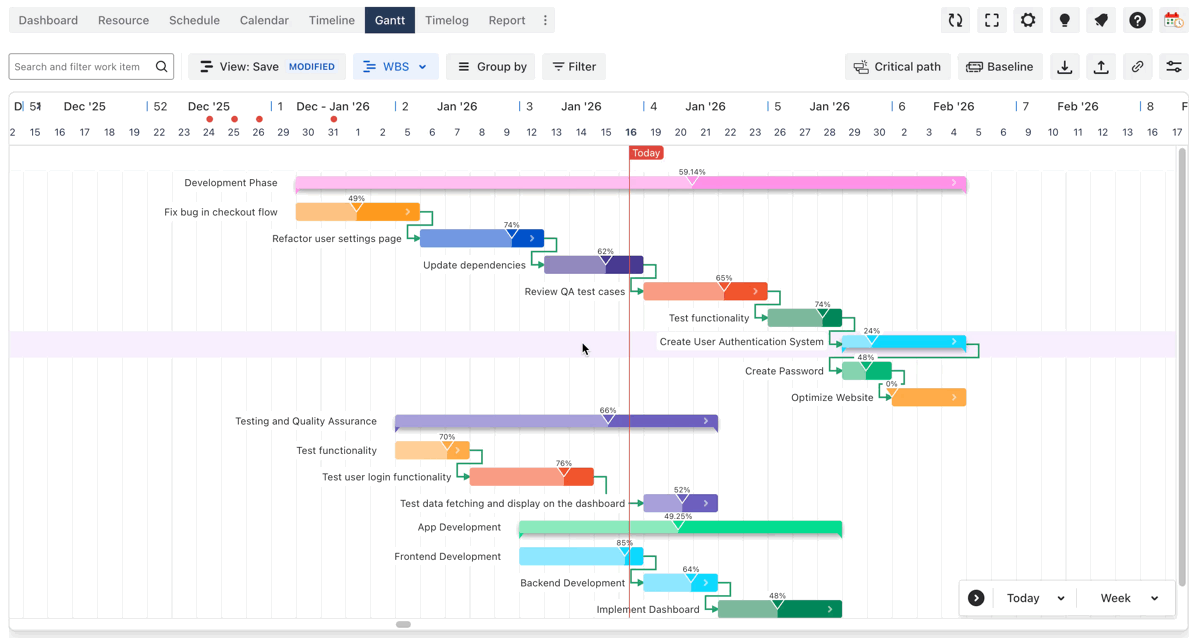
Task: Expand the Week zoom level dropdown
Action: coord(1129,598)
